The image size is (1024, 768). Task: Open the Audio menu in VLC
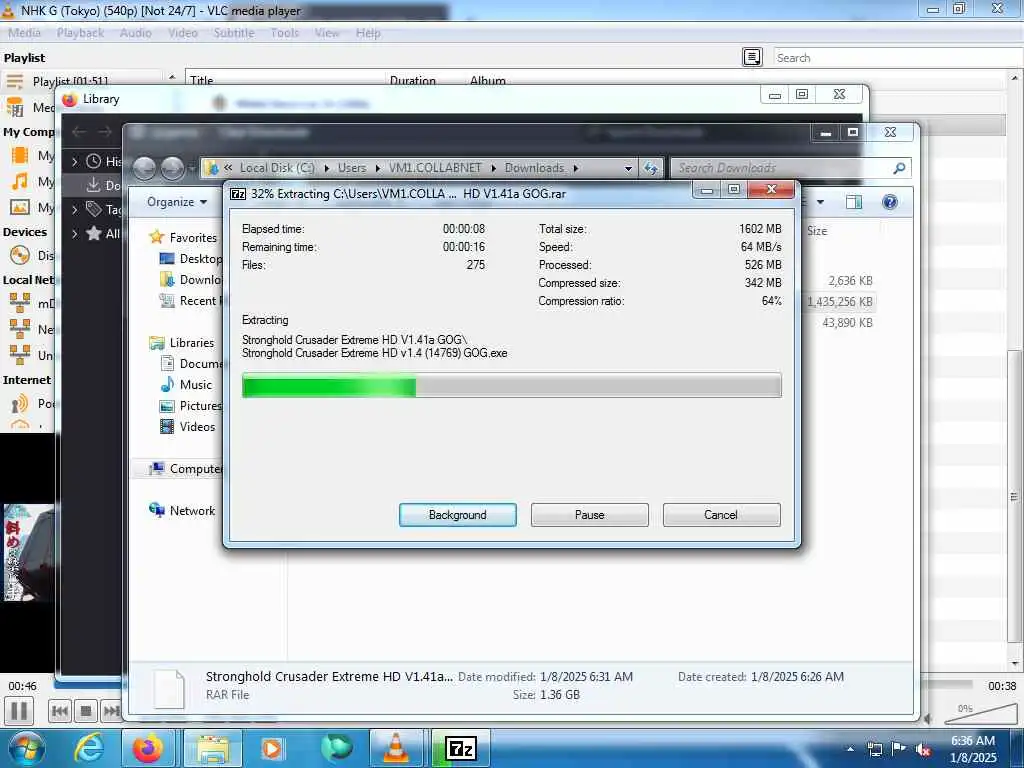coord(135,33)
